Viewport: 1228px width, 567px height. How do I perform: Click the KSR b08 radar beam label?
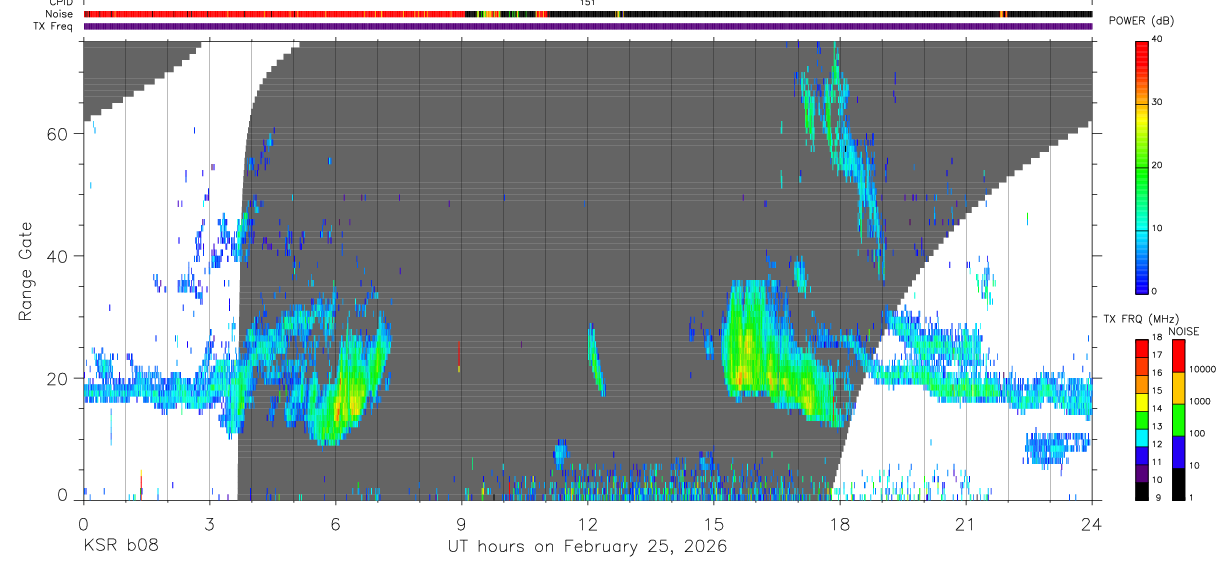point(120,547)
